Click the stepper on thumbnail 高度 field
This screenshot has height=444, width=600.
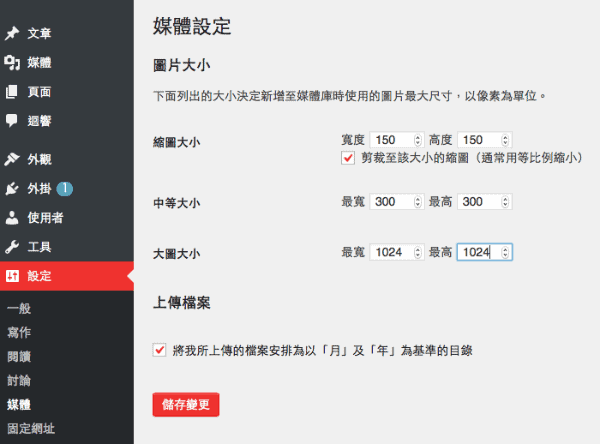[x=505, y=140]
